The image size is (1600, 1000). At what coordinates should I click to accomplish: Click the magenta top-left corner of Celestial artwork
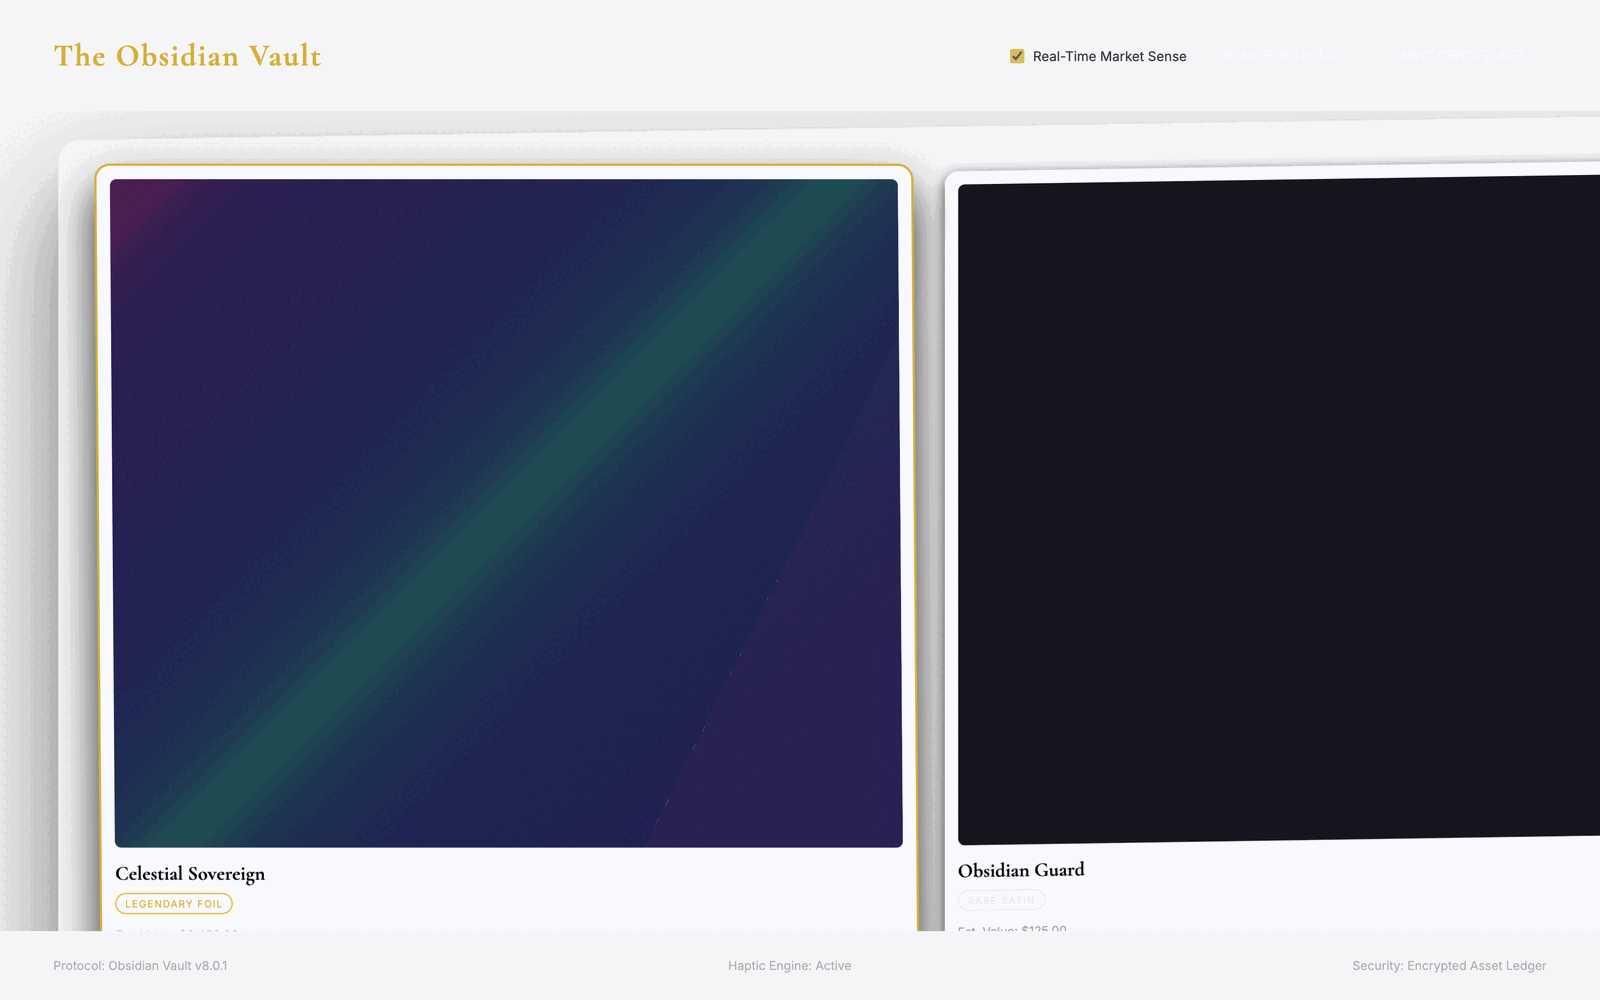[x=132, y=202]
